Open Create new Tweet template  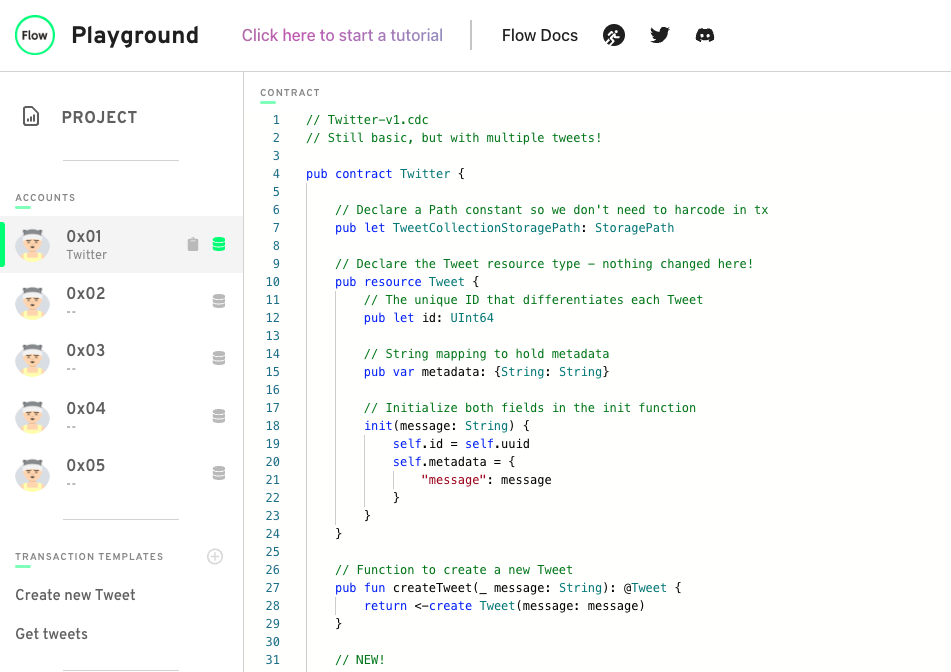[75, 595]
